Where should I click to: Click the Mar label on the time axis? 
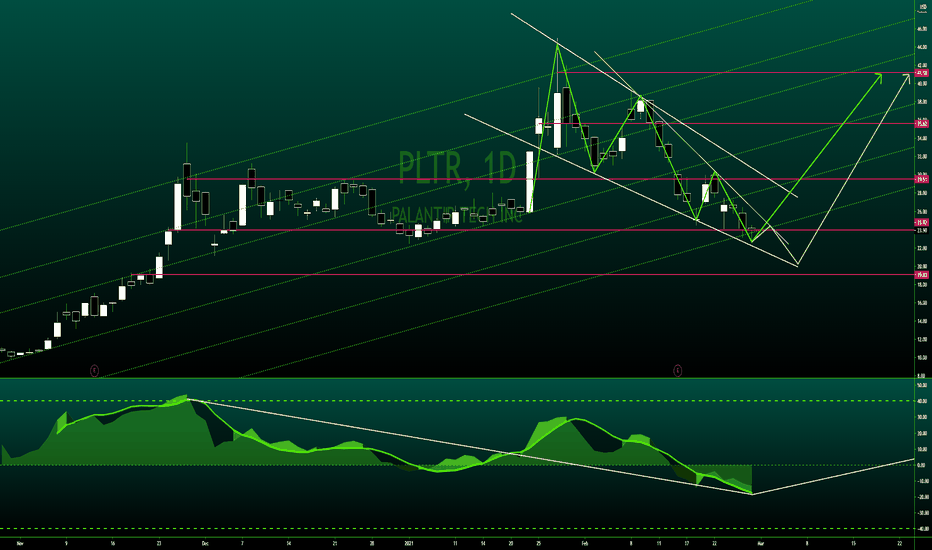(760, 543)
